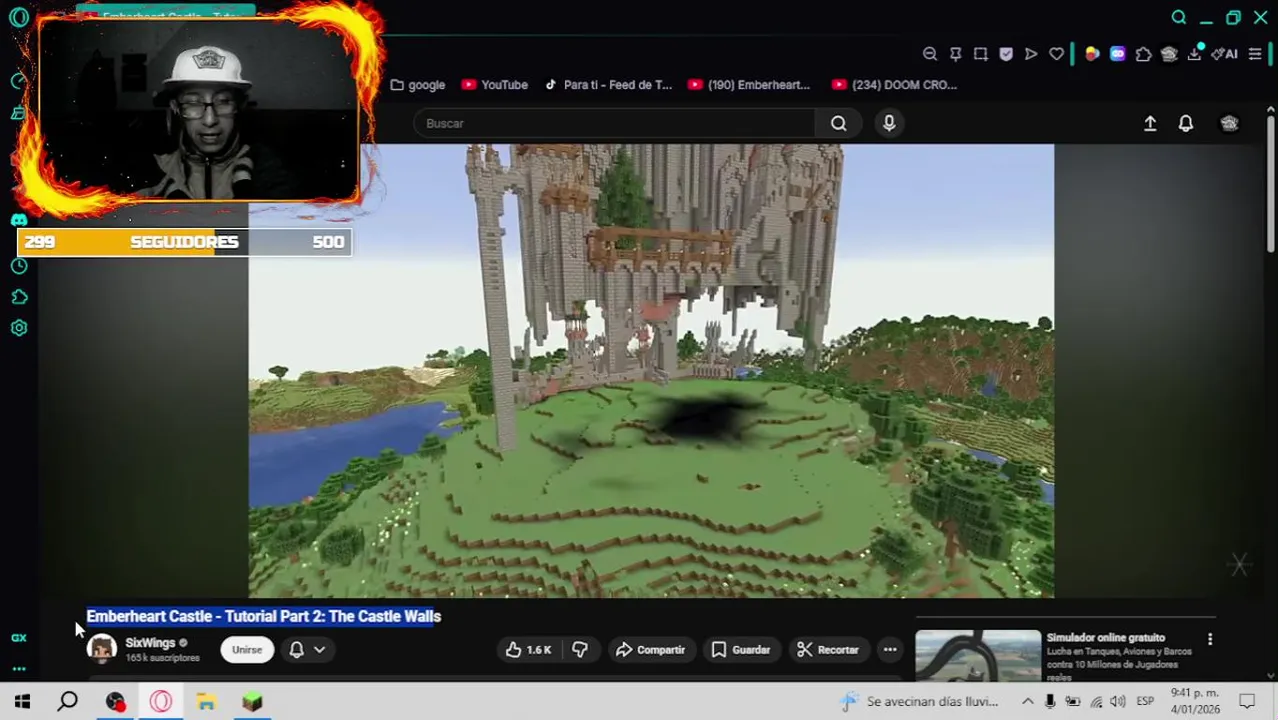This screenshot has height=720, width=1278.
Task: Dislike the video thumbs down
Action: click(x=580, y=650)
